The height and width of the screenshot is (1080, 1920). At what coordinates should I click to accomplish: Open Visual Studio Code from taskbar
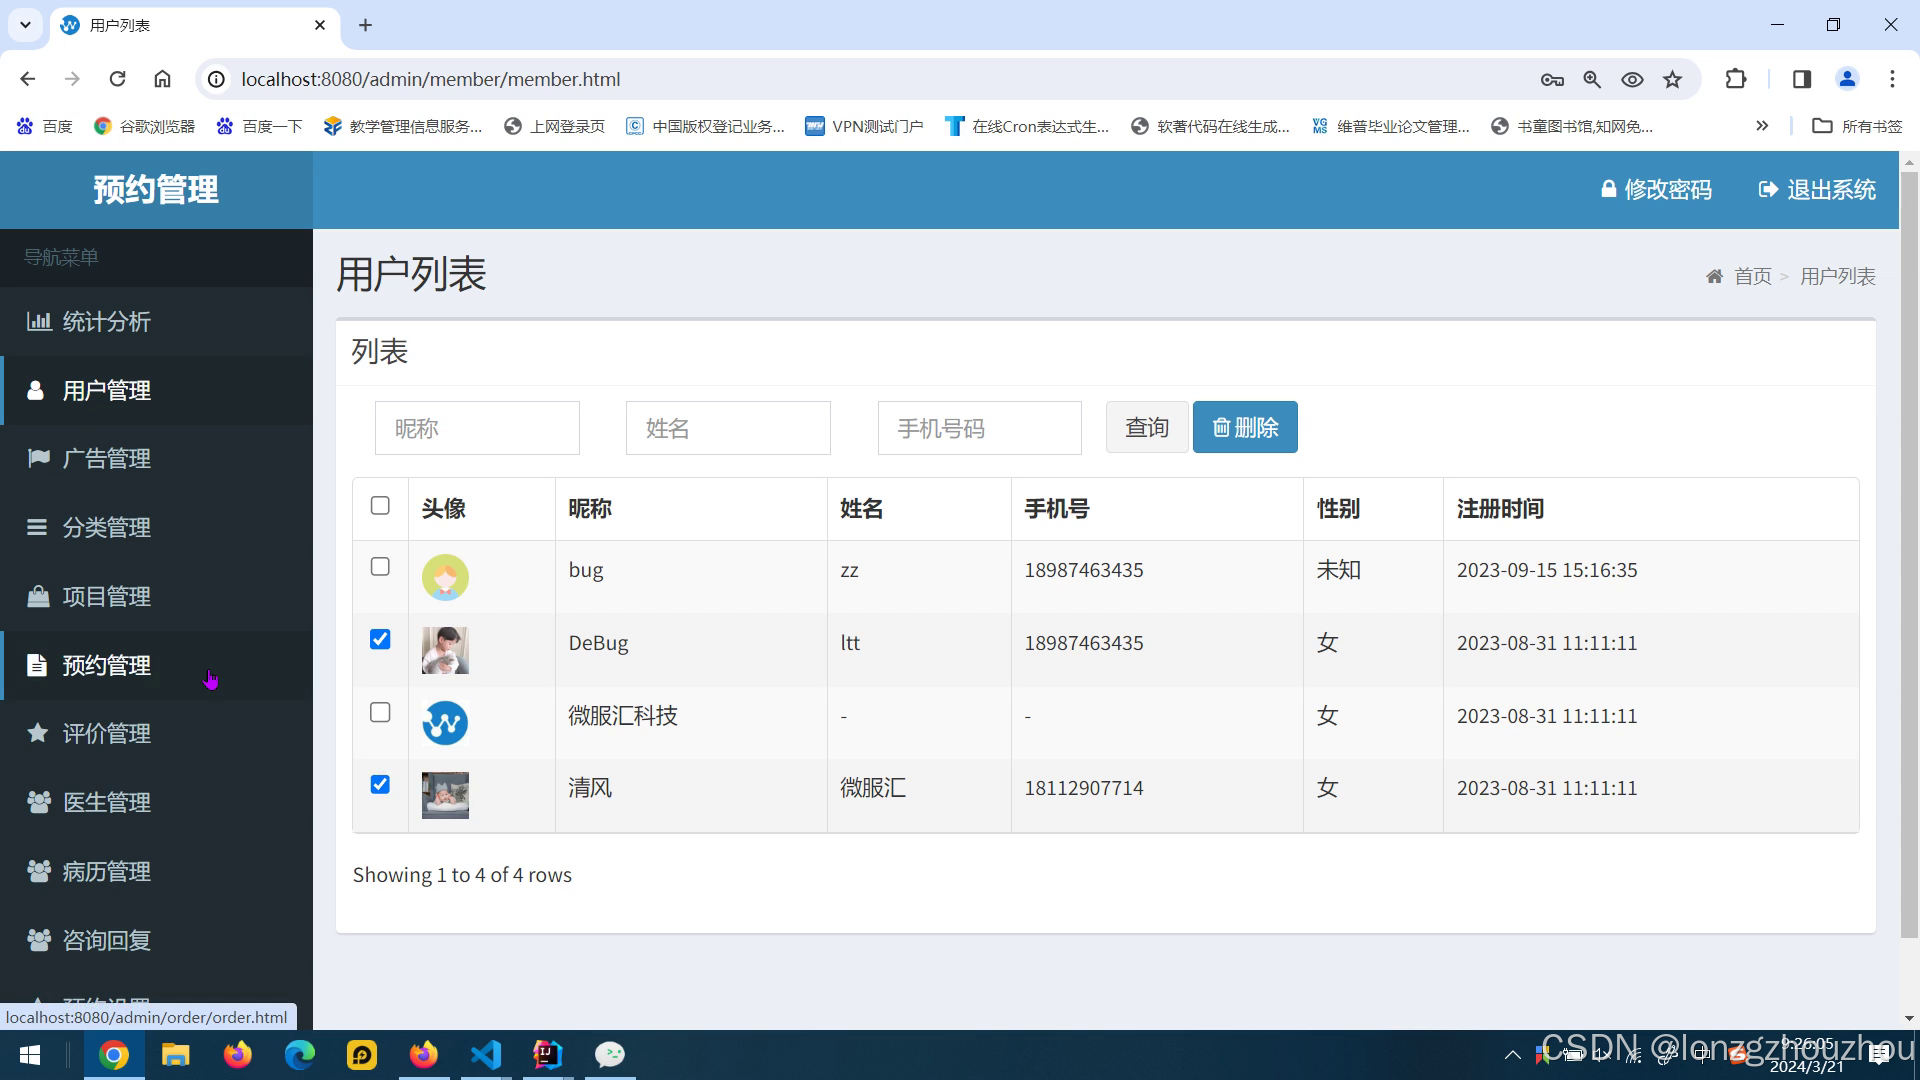[x=486, y=1054]
